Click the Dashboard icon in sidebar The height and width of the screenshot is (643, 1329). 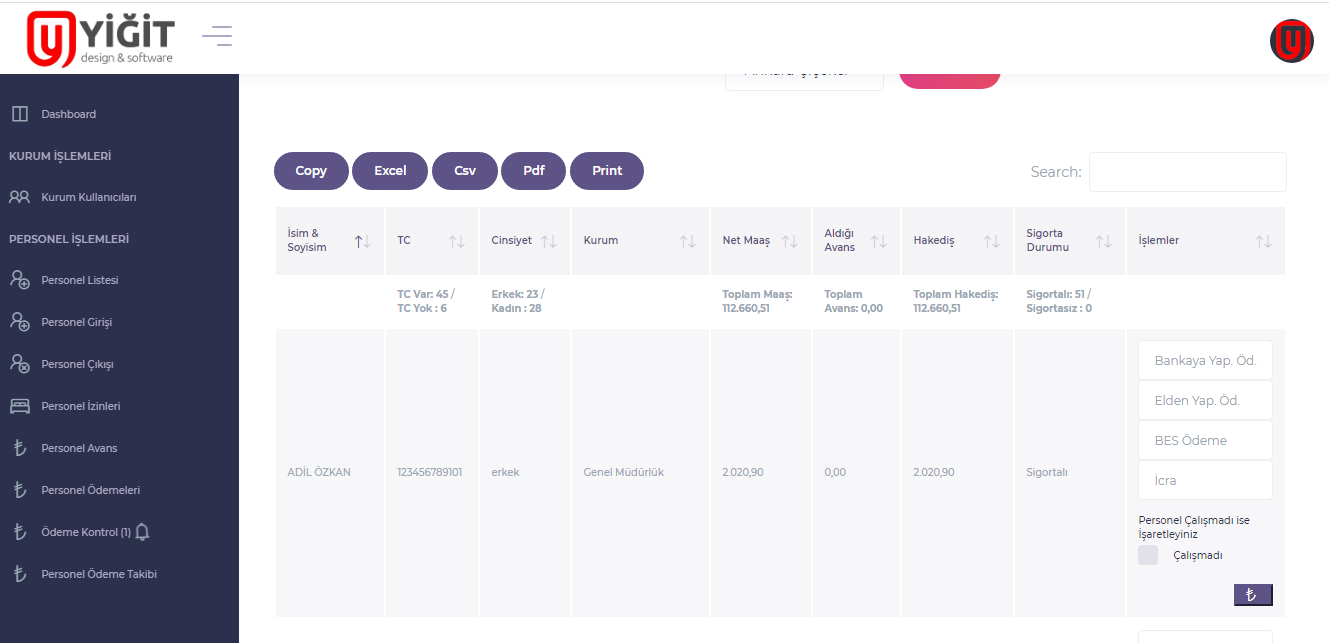coord(20,114)
